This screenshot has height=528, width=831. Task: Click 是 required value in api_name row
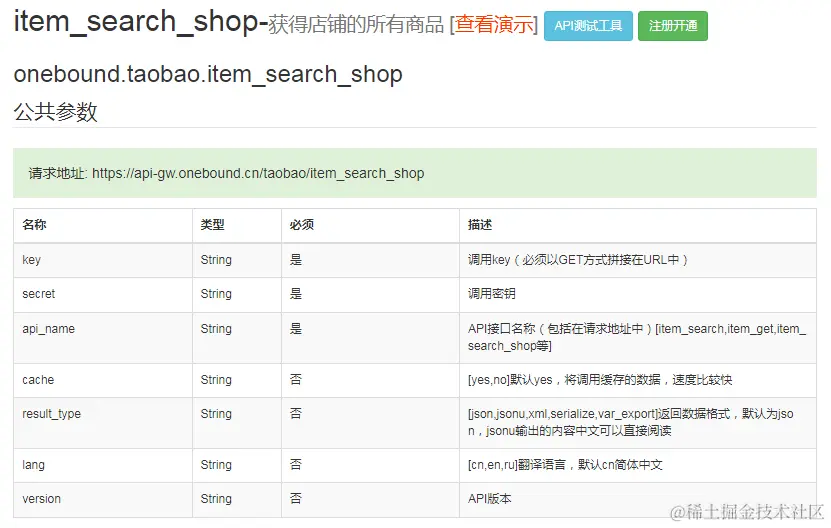coord(296,329)
